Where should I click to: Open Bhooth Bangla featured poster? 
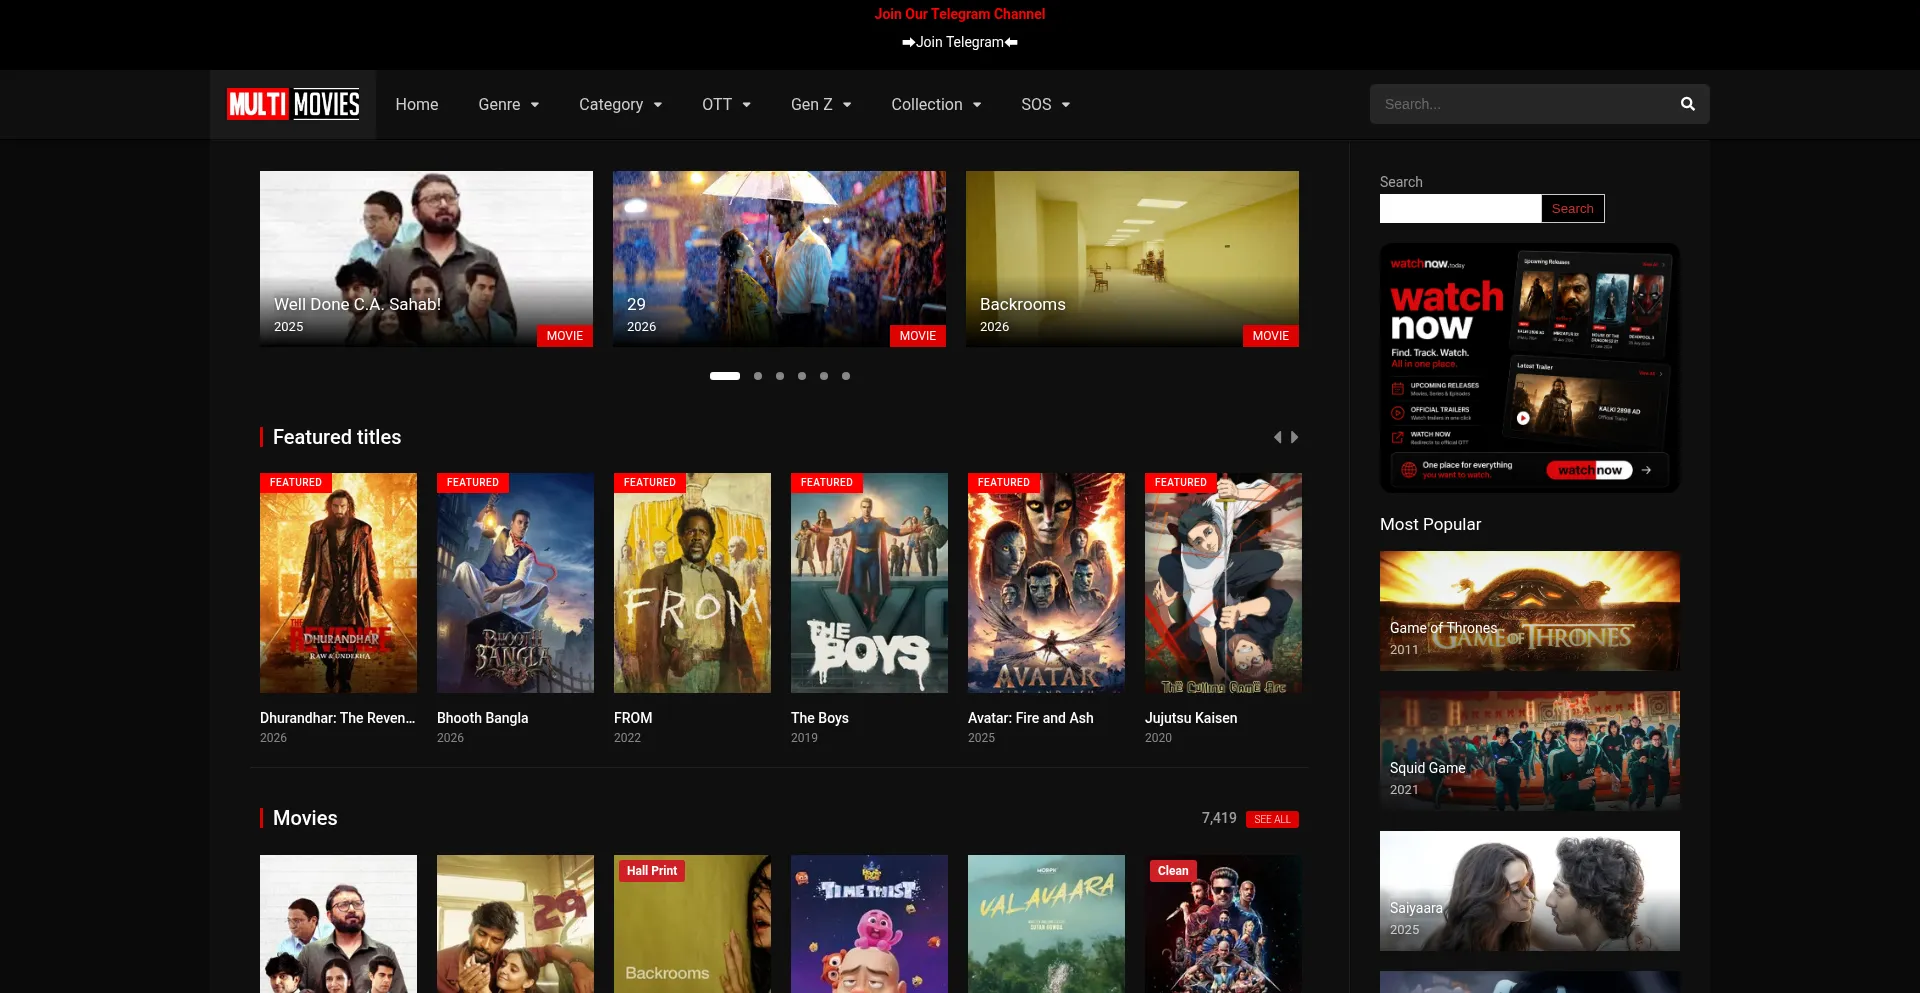pos(515,583)
